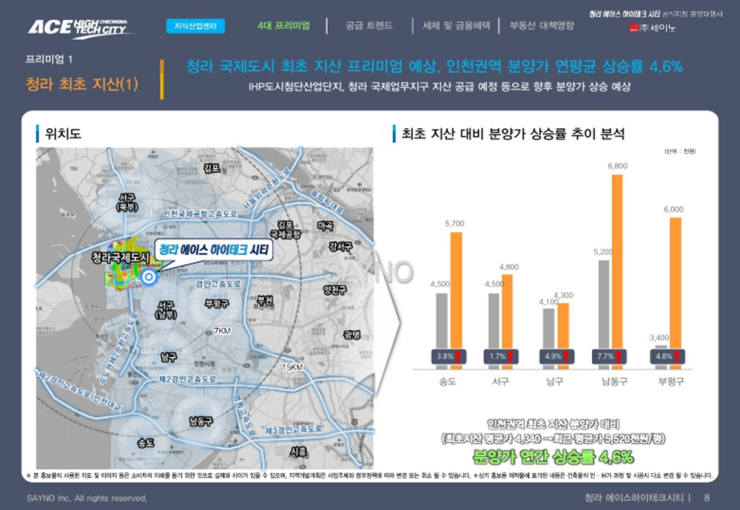Image resolution: width=740 pixels, height=510 pixels.
Task: Switch to the 공급 트렌드 tab
Action: coord(368,25)
